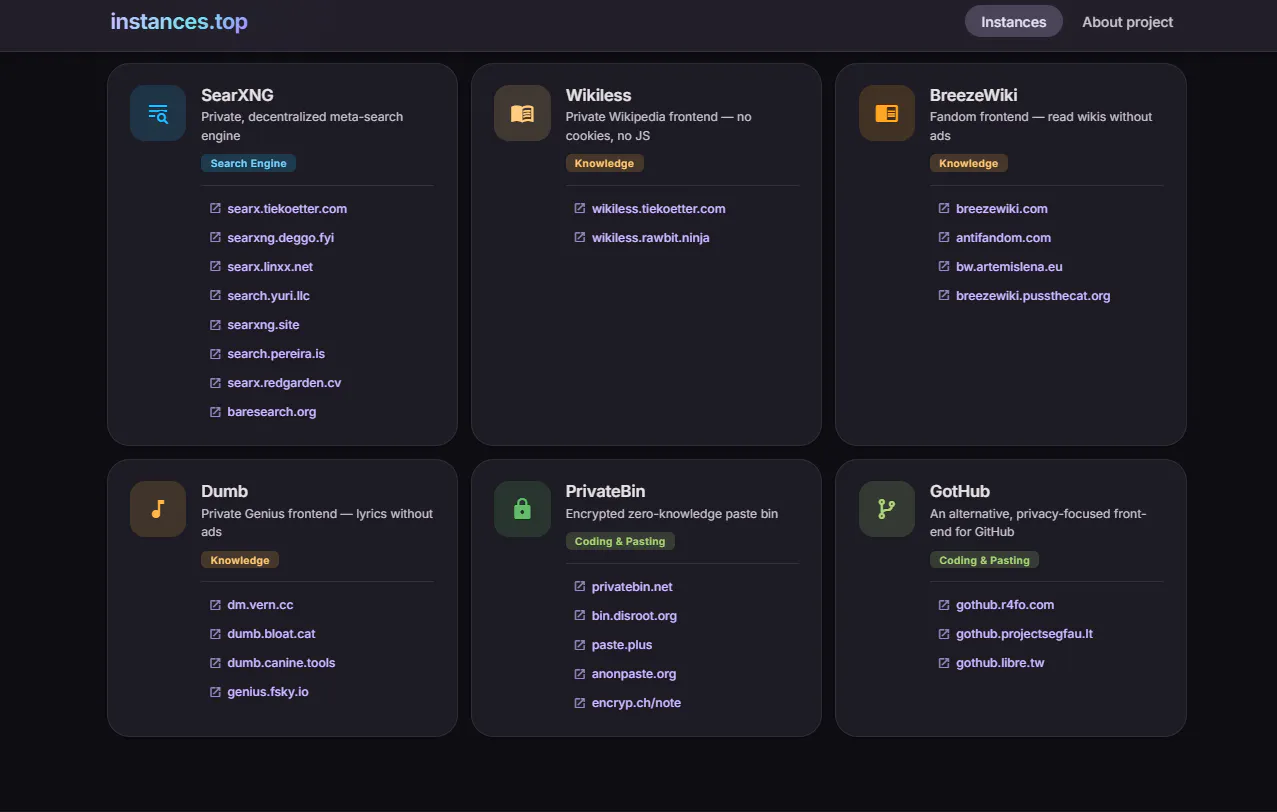This screenshot has height=812, width=1277.
Task: Click external link icon beside antifandom.com
Action: pos(944,238)
